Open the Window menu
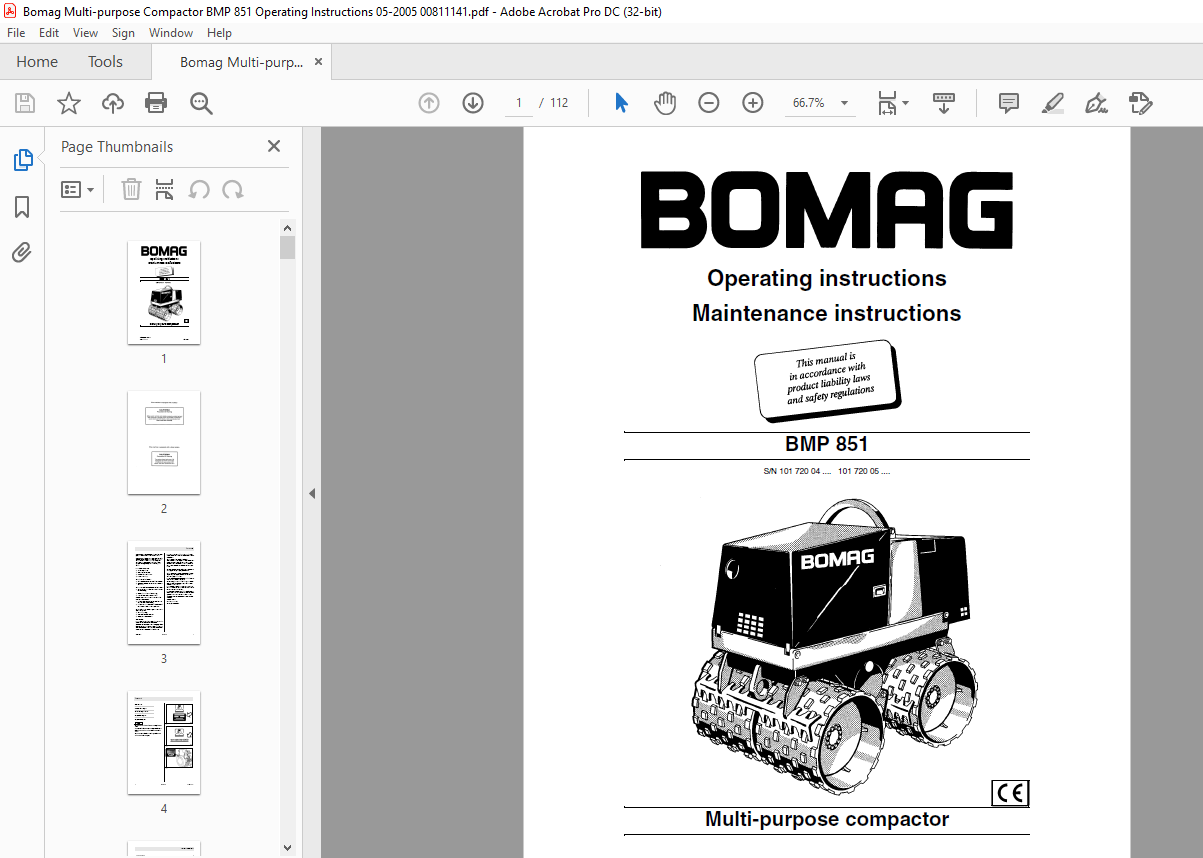Image resolution: width=1203 pixels, height=858 pixels. (171, 33)
